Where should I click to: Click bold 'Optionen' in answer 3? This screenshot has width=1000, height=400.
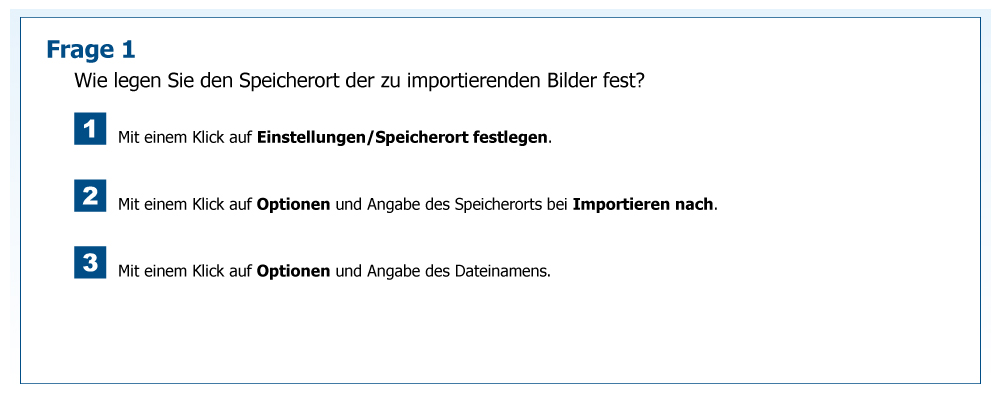(x=293, y=271)
